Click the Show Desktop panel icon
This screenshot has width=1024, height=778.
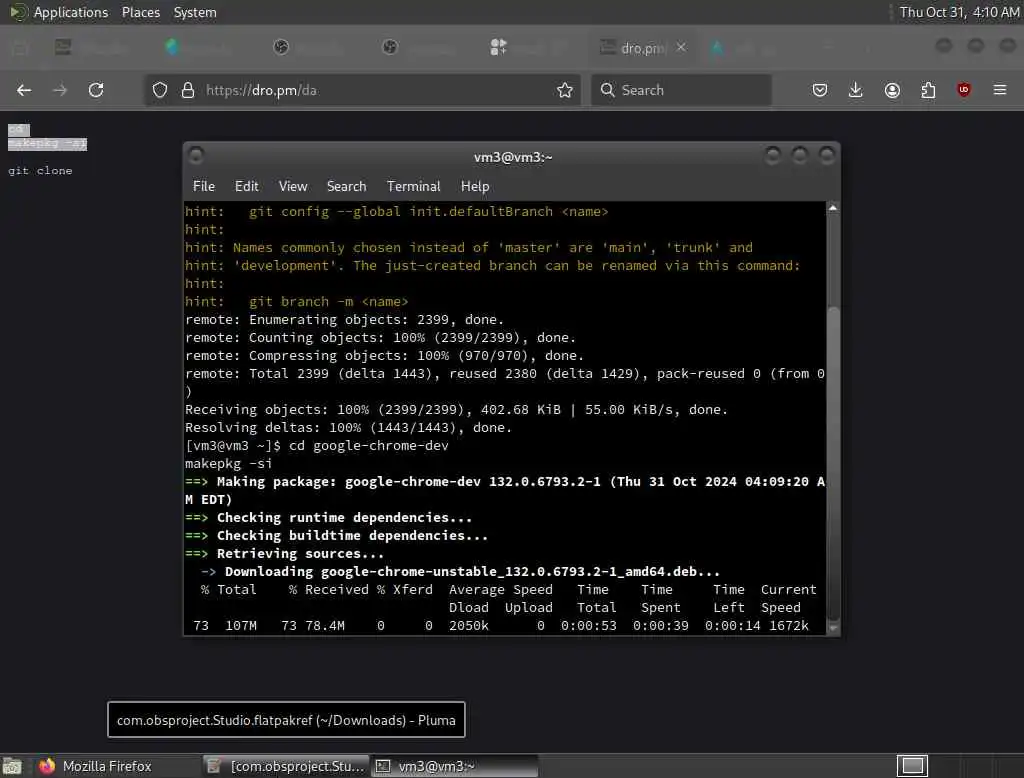[12, 766]
